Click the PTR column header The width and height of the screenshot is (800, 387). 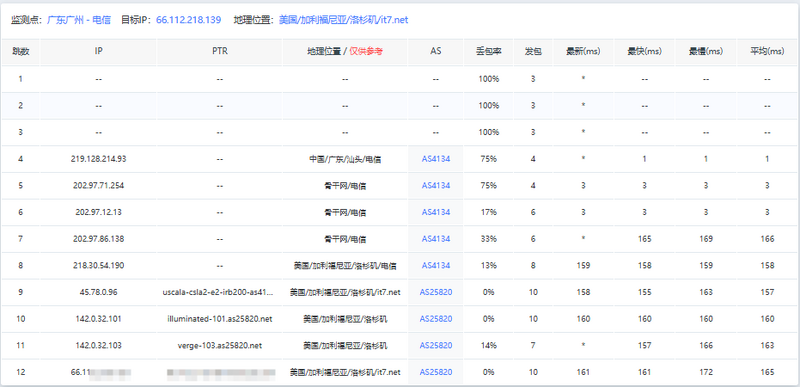point(219,51)
